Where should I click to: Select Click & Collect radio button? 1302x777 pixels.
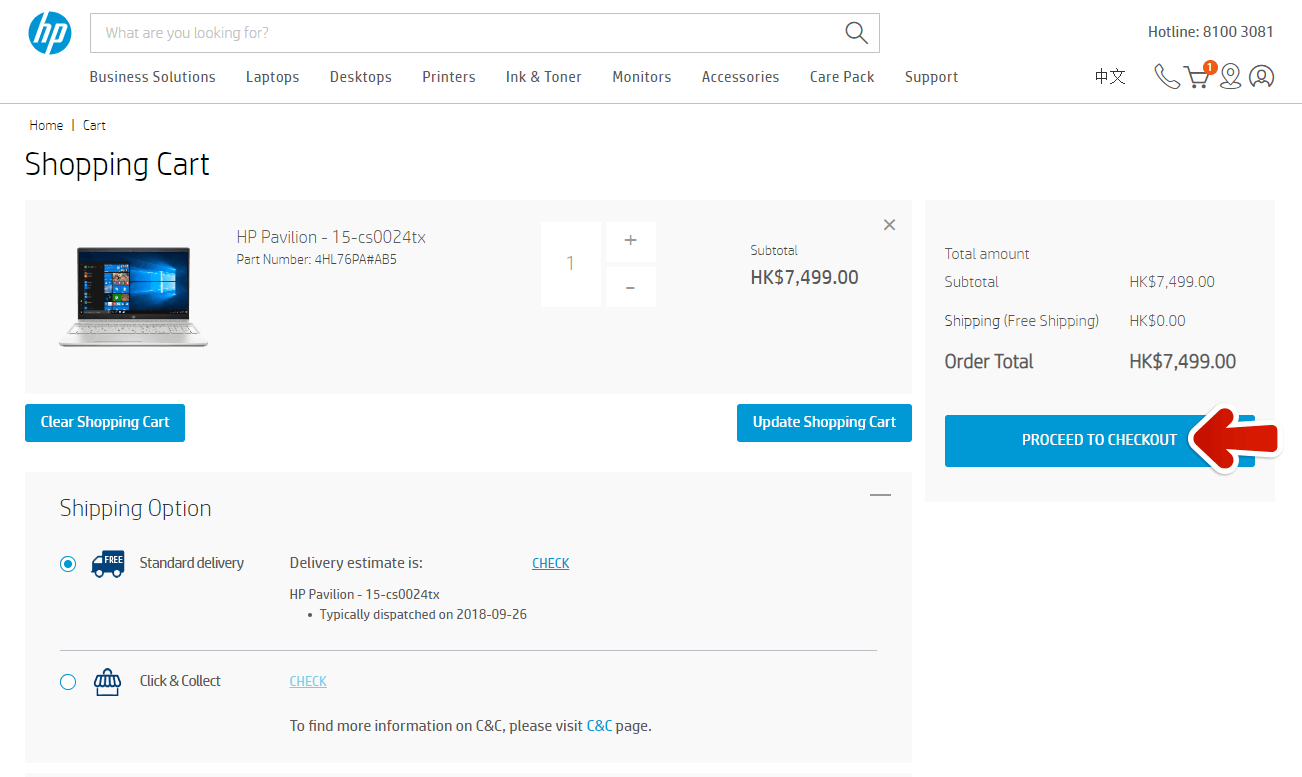tap(68, 682)
